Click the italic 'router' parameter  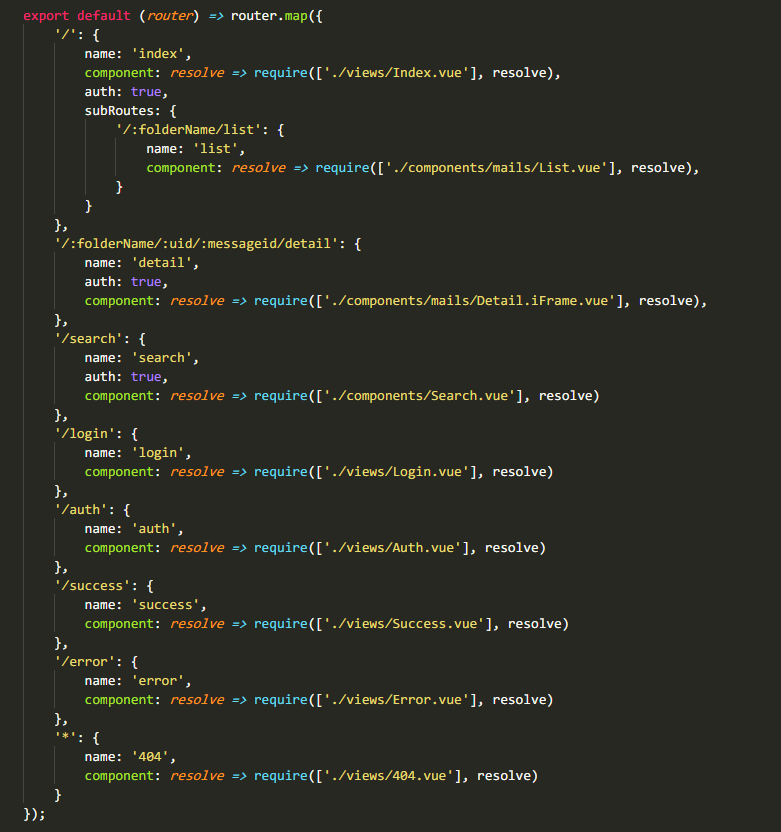[x=169, y=16]
